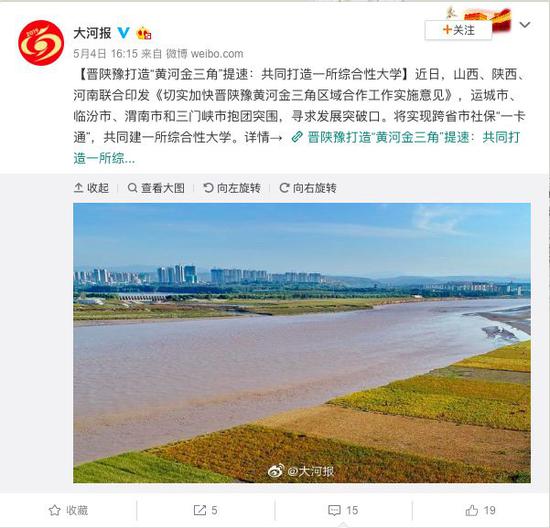The height and width of the screenshot is (528, 550).
Task: Click the blue verified V badge
Action: [x=123, y=33]
